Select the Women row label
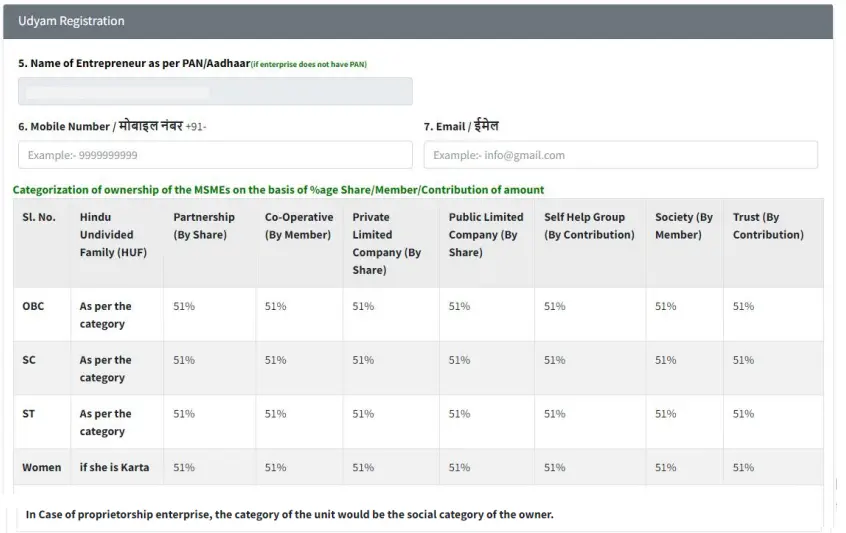This screenshot has width=846, height=533. (x=42, y=467)
